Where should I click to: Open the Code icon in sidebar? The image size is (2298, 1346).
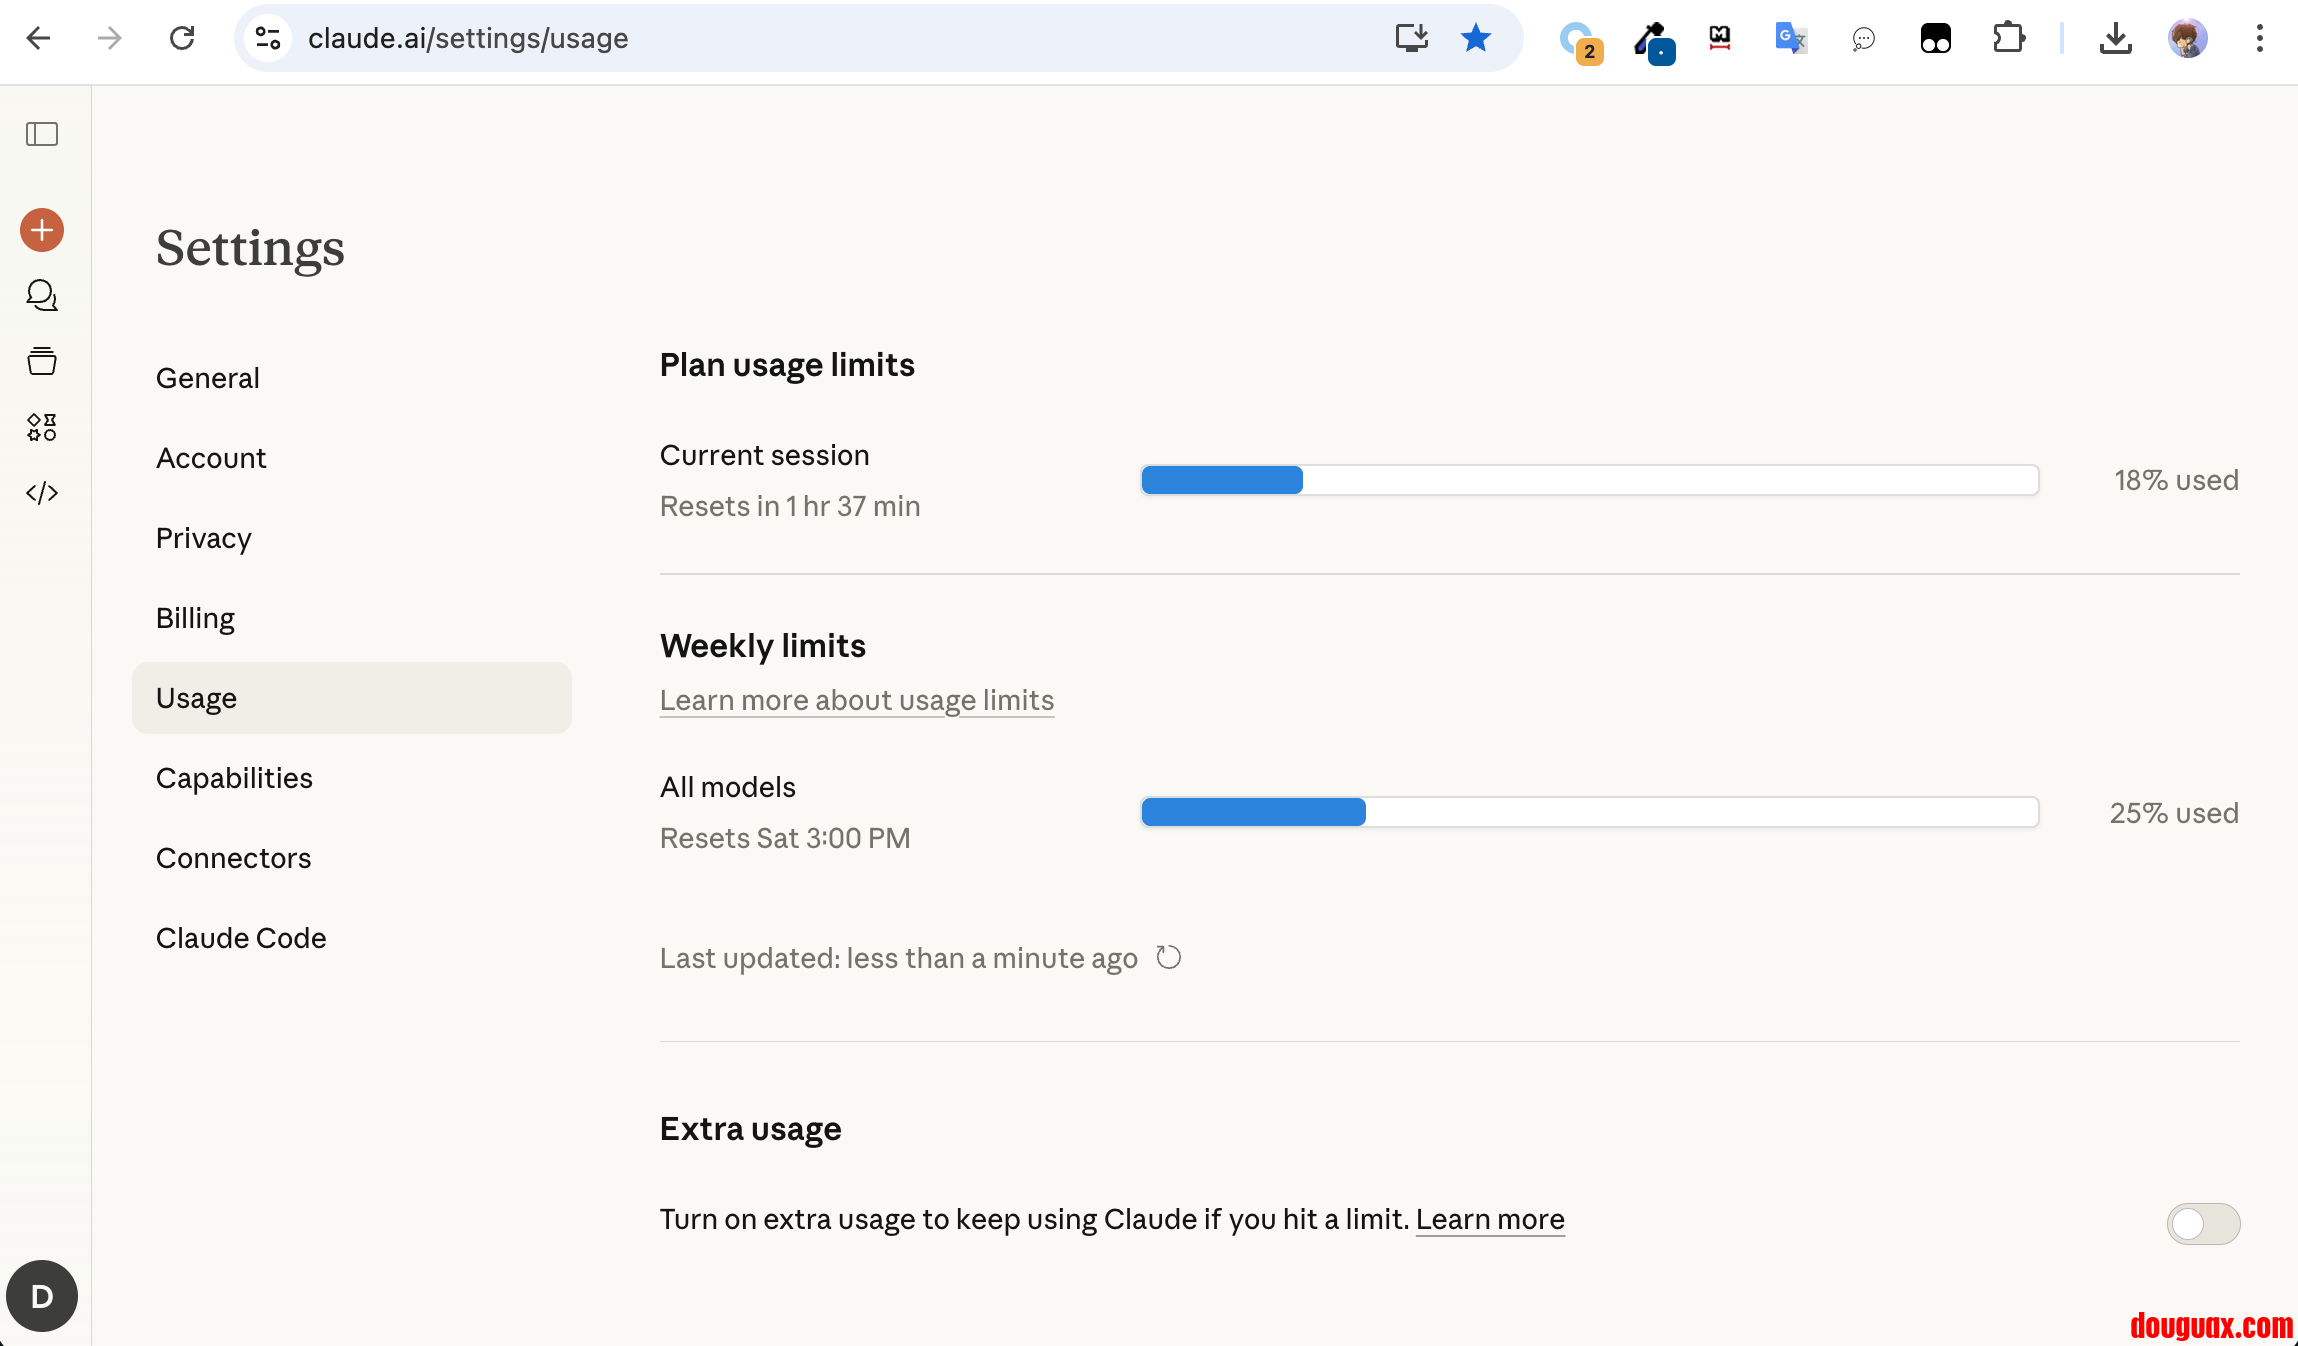coord(42,493)
